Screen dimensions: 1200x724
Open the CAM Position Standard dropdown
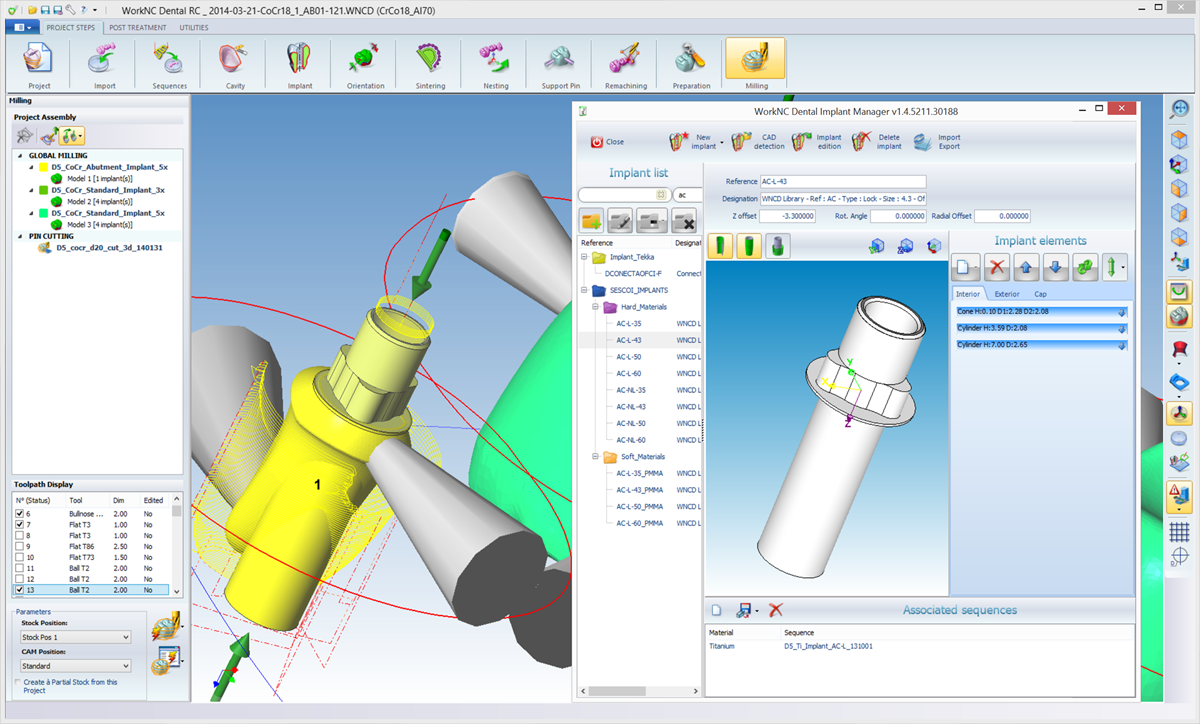[x=76, y=666]
